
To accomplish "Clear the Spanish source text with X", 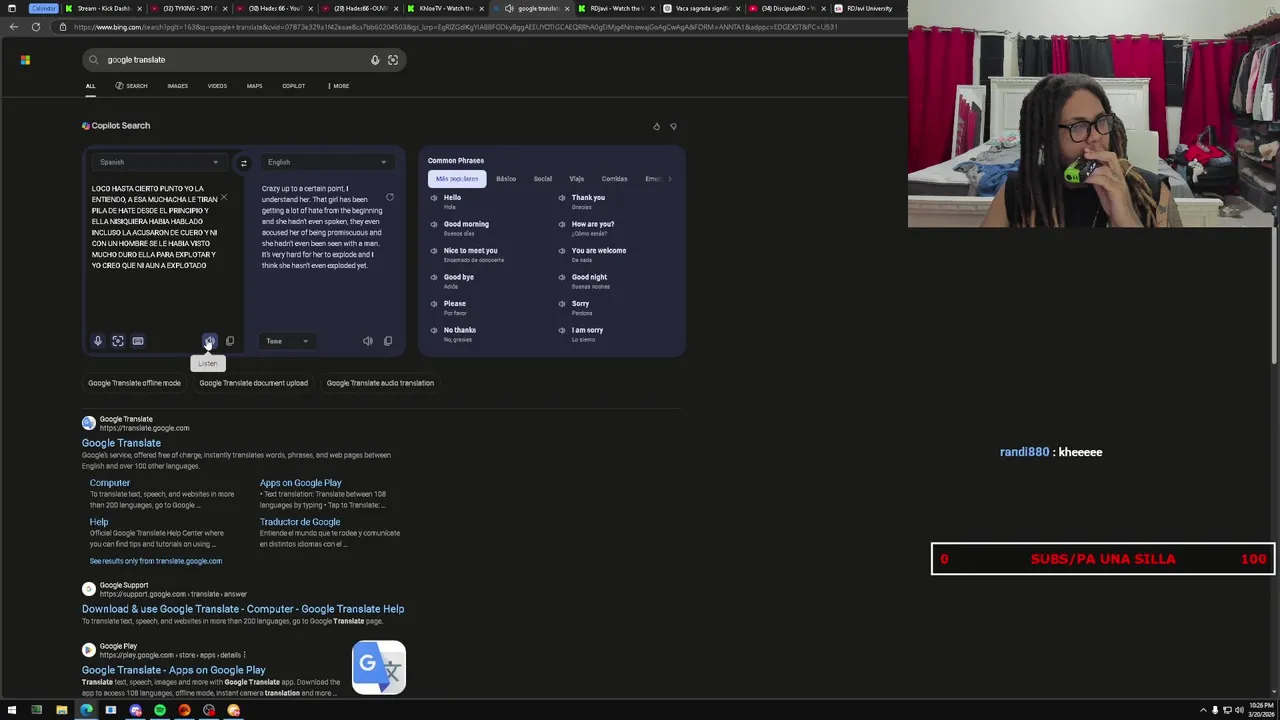I will [224, 197].
